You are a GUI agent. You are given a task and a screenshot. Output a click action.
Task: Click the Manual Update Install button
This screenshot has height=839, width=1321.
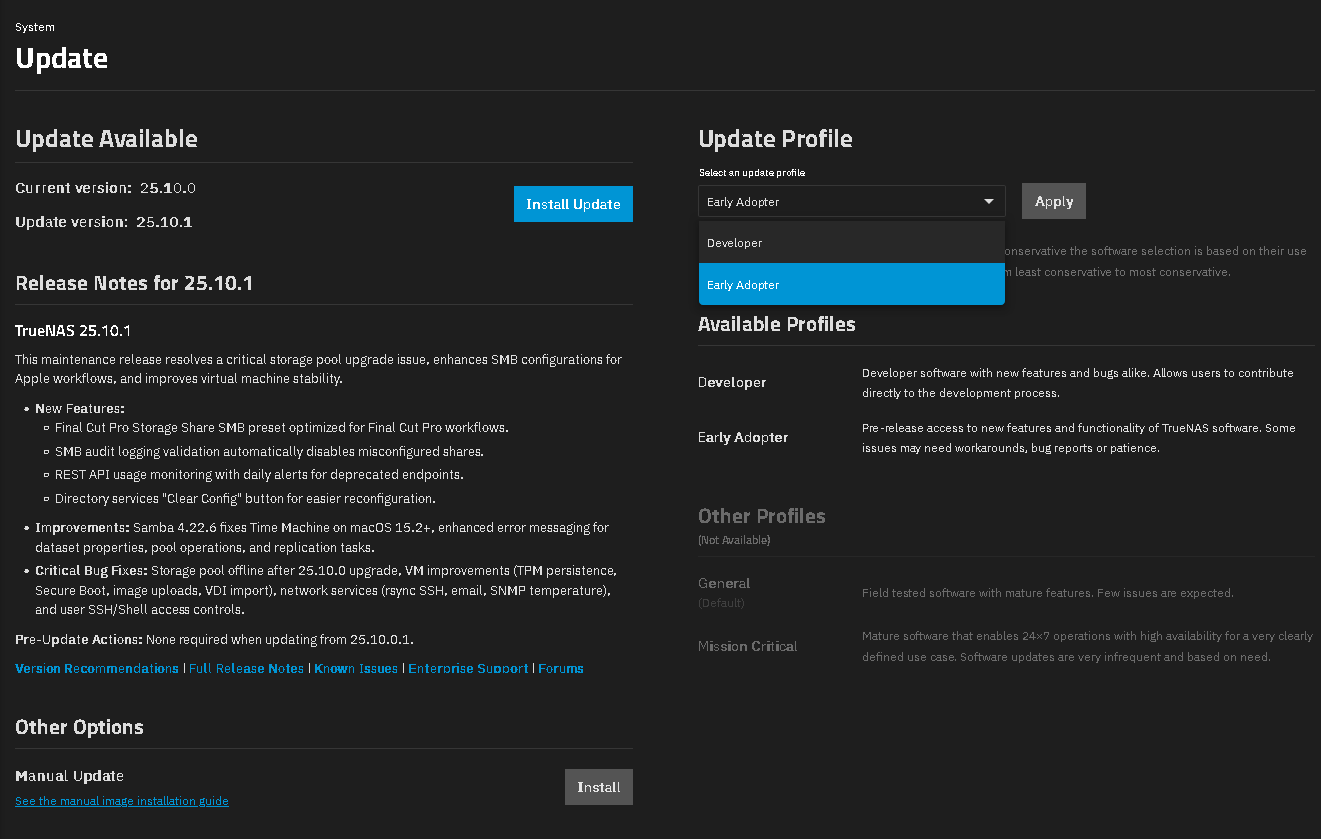598,787
